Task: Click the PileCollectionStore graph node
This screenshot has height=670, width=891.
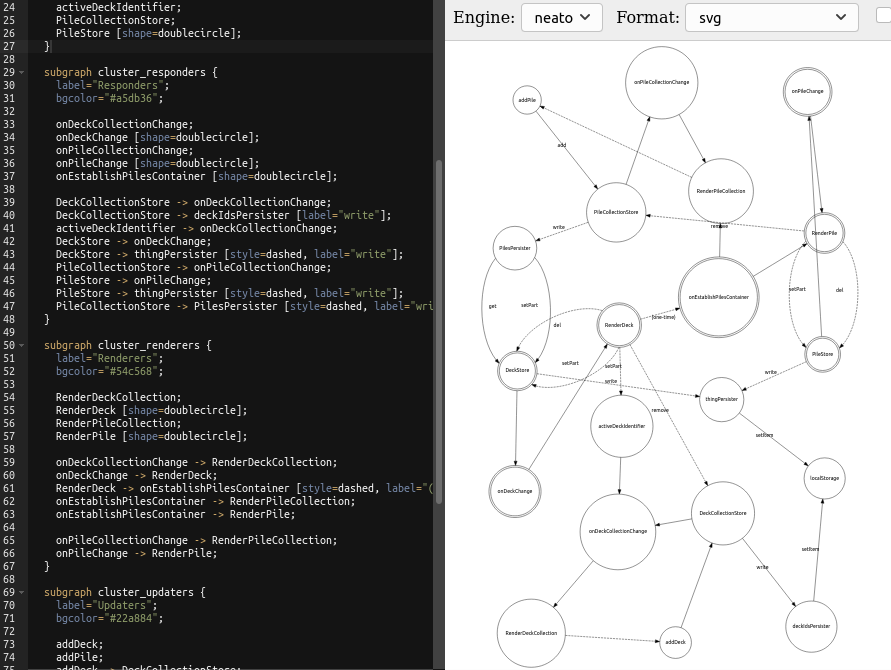Action: (617, 213)
